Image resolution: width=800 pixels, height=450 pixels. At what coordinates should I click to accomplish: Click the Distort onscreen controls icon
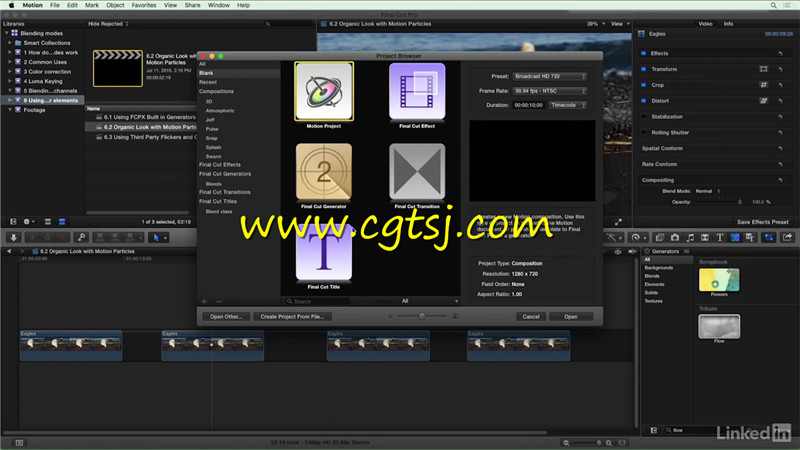[763, 101]
